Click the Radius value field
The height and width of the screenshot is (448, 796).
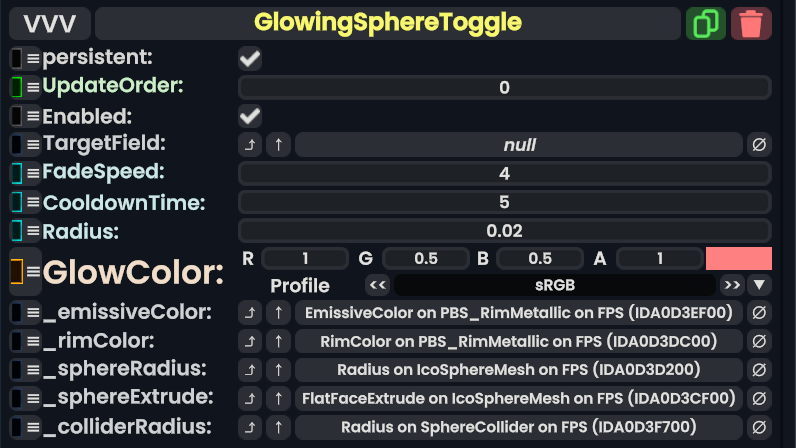[x=504, y=231]
